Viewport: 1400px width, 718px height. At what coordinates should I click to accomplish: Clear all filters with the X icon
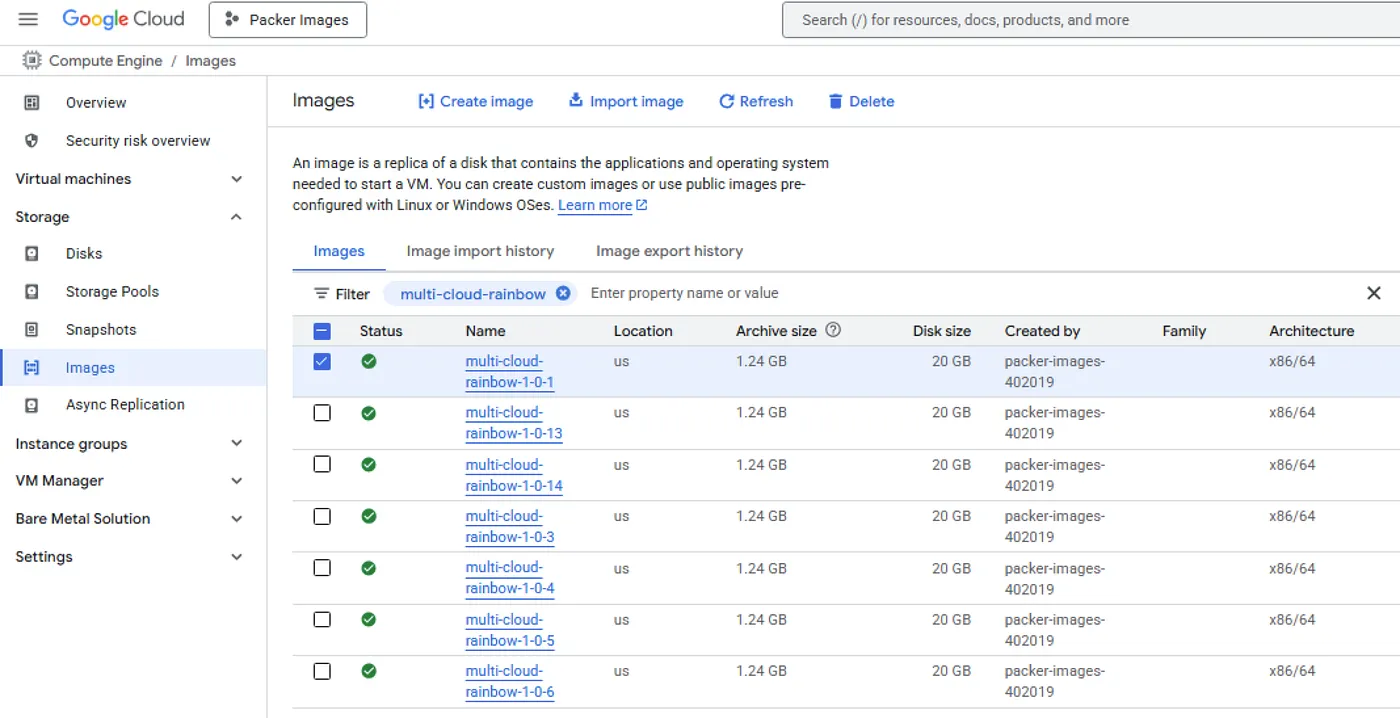[1374, 293]
